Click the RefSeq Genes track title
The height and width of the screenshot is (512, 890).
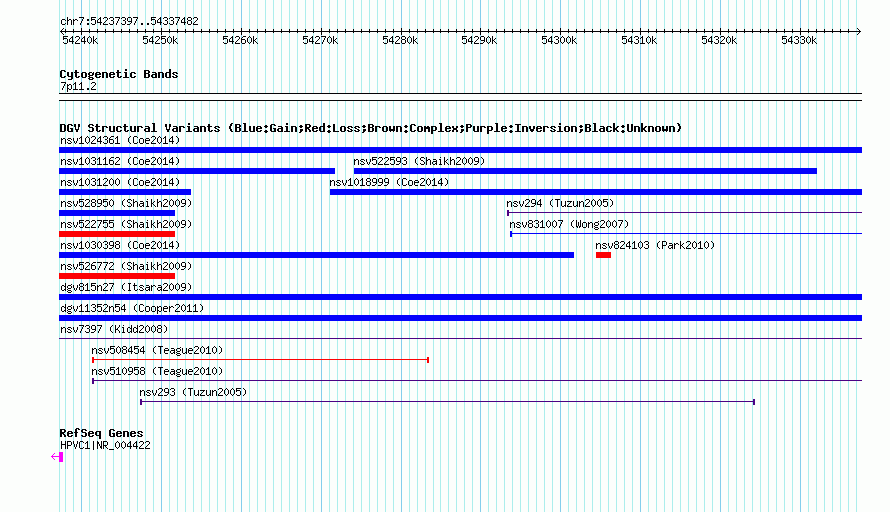[x=101, y=433]
